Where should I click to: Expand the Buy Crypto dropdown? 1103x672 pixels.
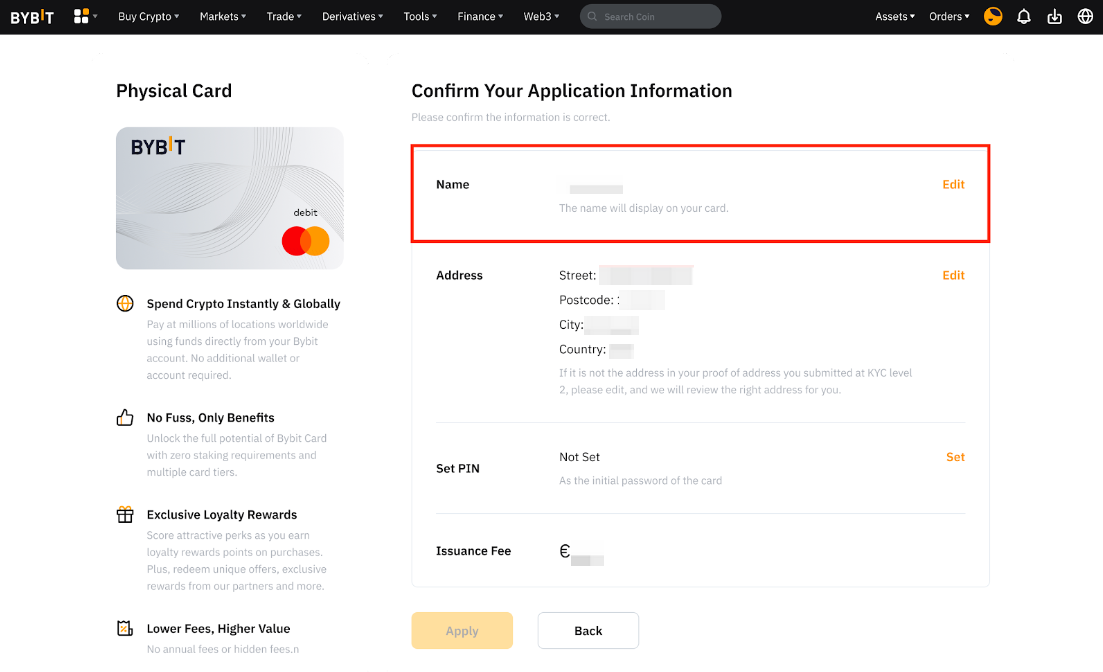click(148, 16)
